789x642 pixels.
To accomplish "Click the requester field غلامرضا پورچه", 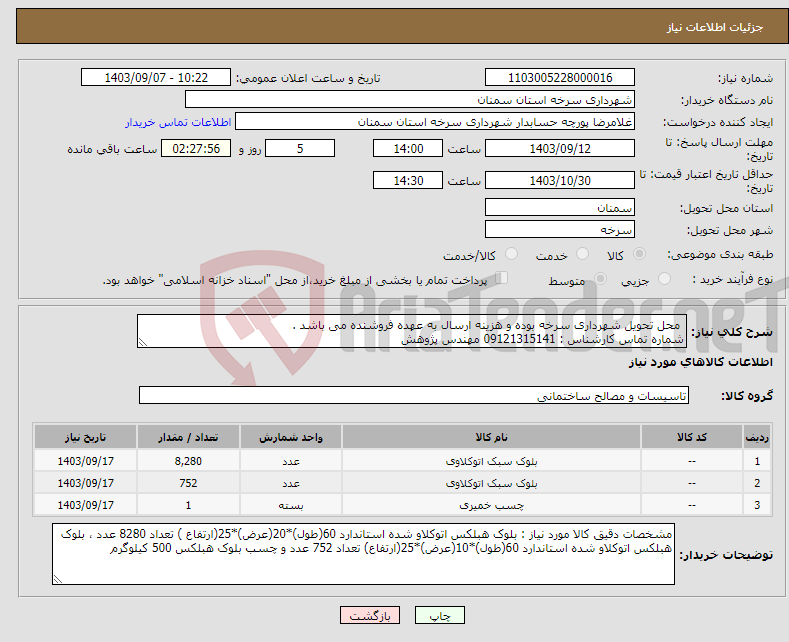I will point(435,122).
